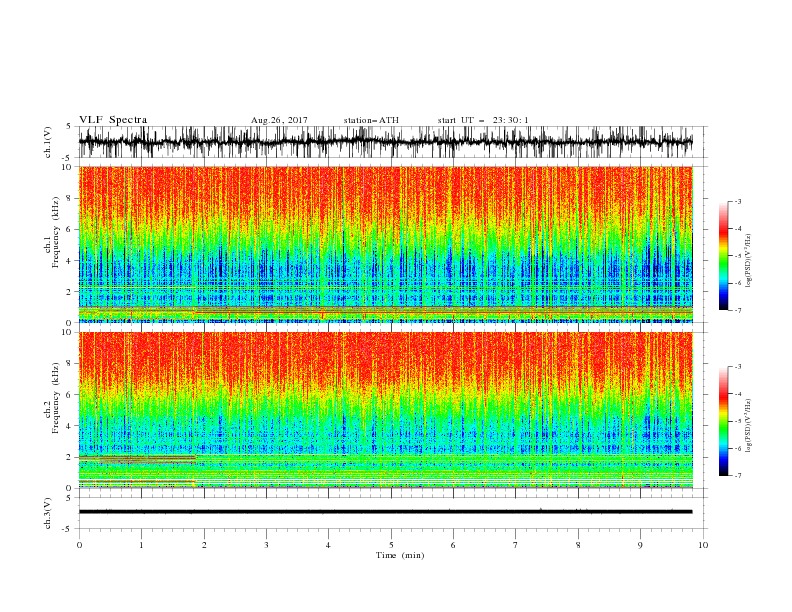The width and height of the screenshot is (792, 612).
Task: Click the time axis tick label "5"
Action: click(391, 545)
